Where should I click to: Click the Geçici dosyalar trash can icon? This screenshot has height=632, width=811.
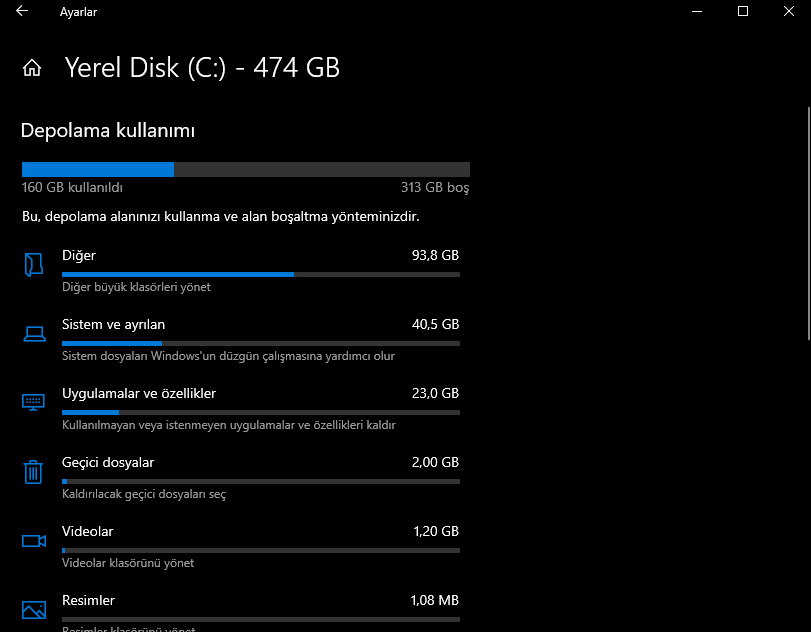point(34,471)
